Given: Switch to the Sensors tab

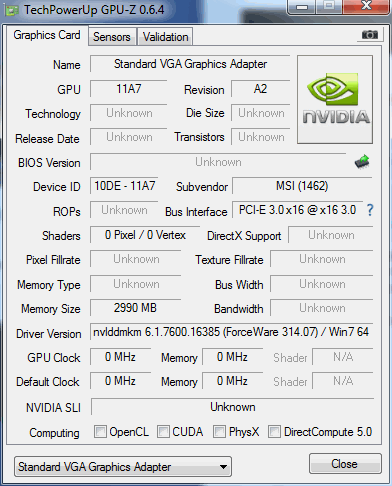Looking at the screenshot, I should 112,37.
